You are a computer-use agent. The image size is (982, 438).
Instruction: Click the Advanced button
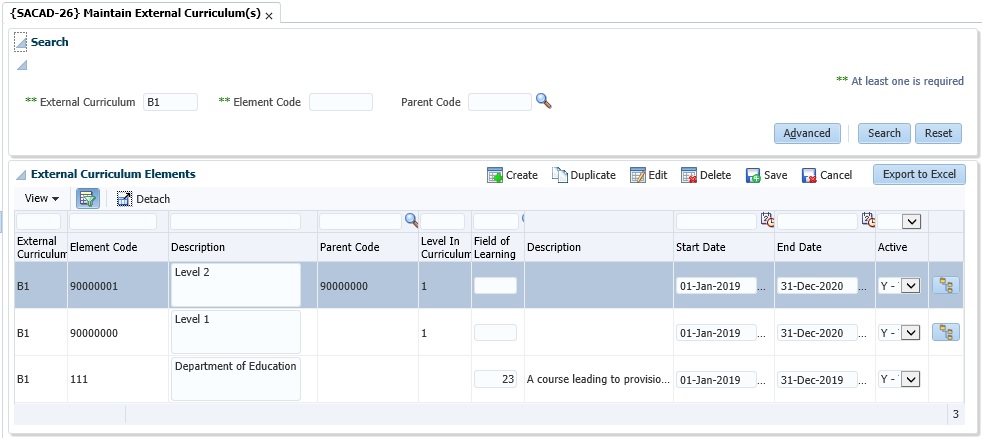[807, 133]
